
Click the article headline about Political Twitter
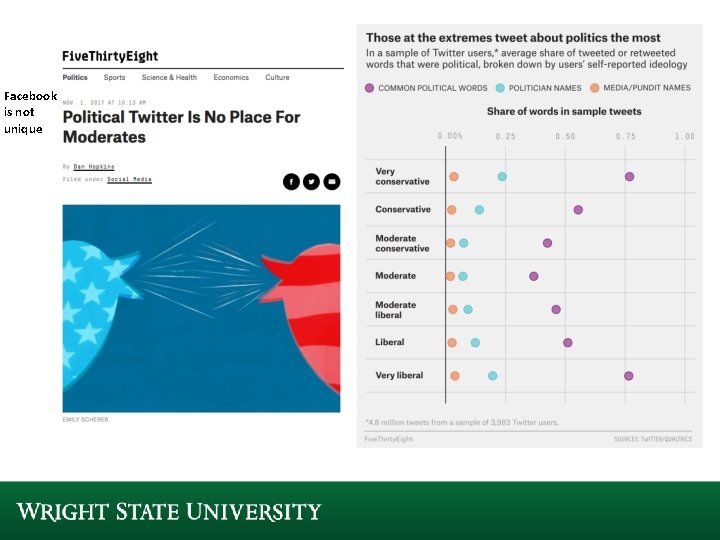tap(181, 126)
